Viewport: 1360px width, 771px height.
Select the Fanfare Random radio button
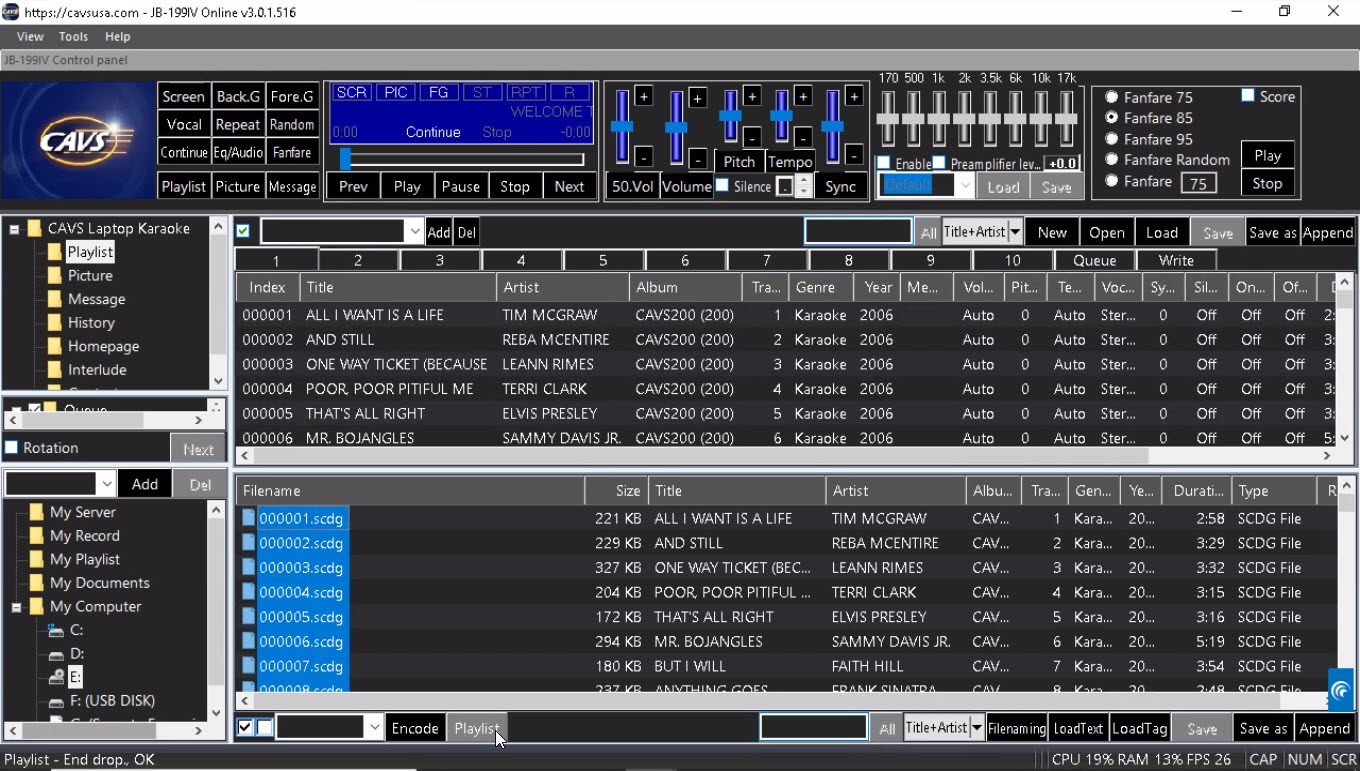[x=1111, y=159]
